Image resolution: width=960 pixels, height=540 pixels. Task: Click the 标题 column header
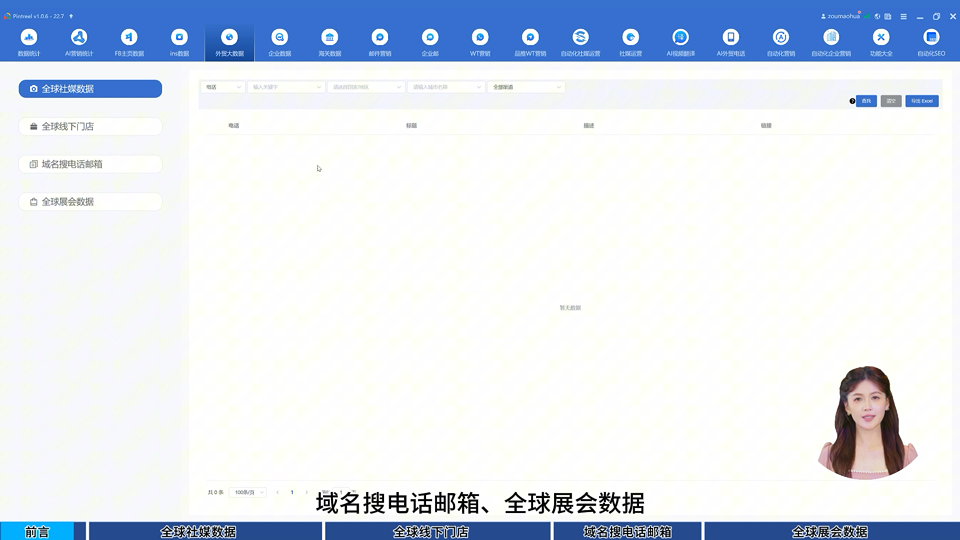411,126
